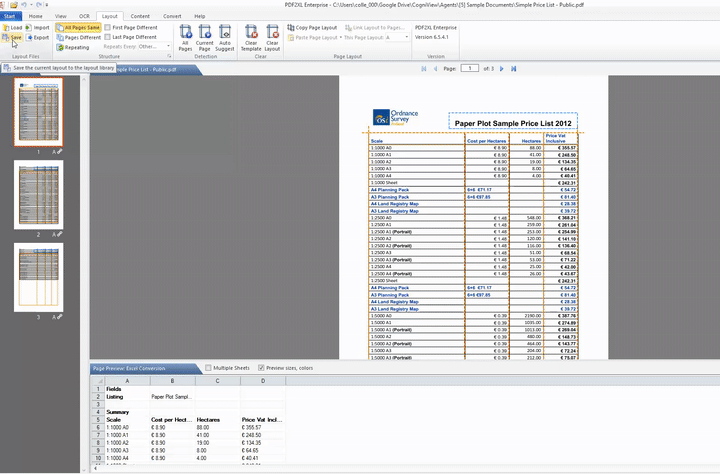720x474 pixels.
Task: Switch to the OCR ribbon tab
Action: point(84,16)
